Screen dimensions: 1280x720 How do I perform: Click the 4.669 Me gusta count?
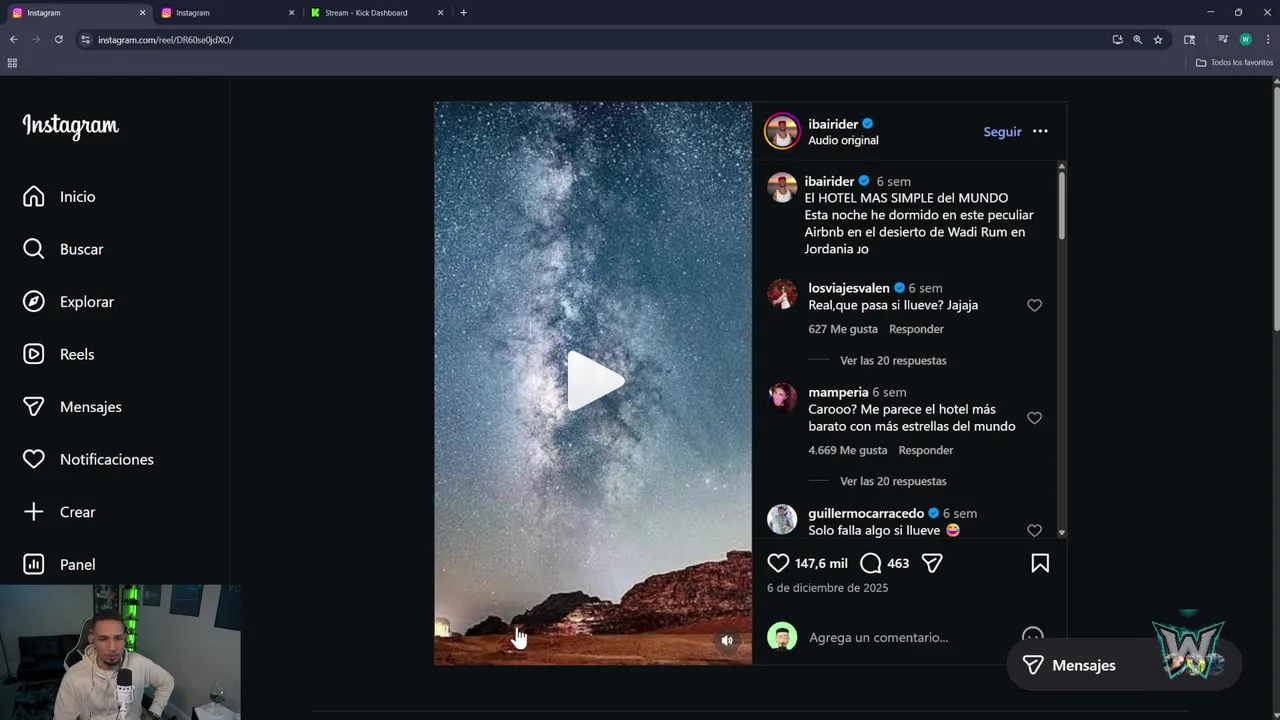click(x=847, y=450)
